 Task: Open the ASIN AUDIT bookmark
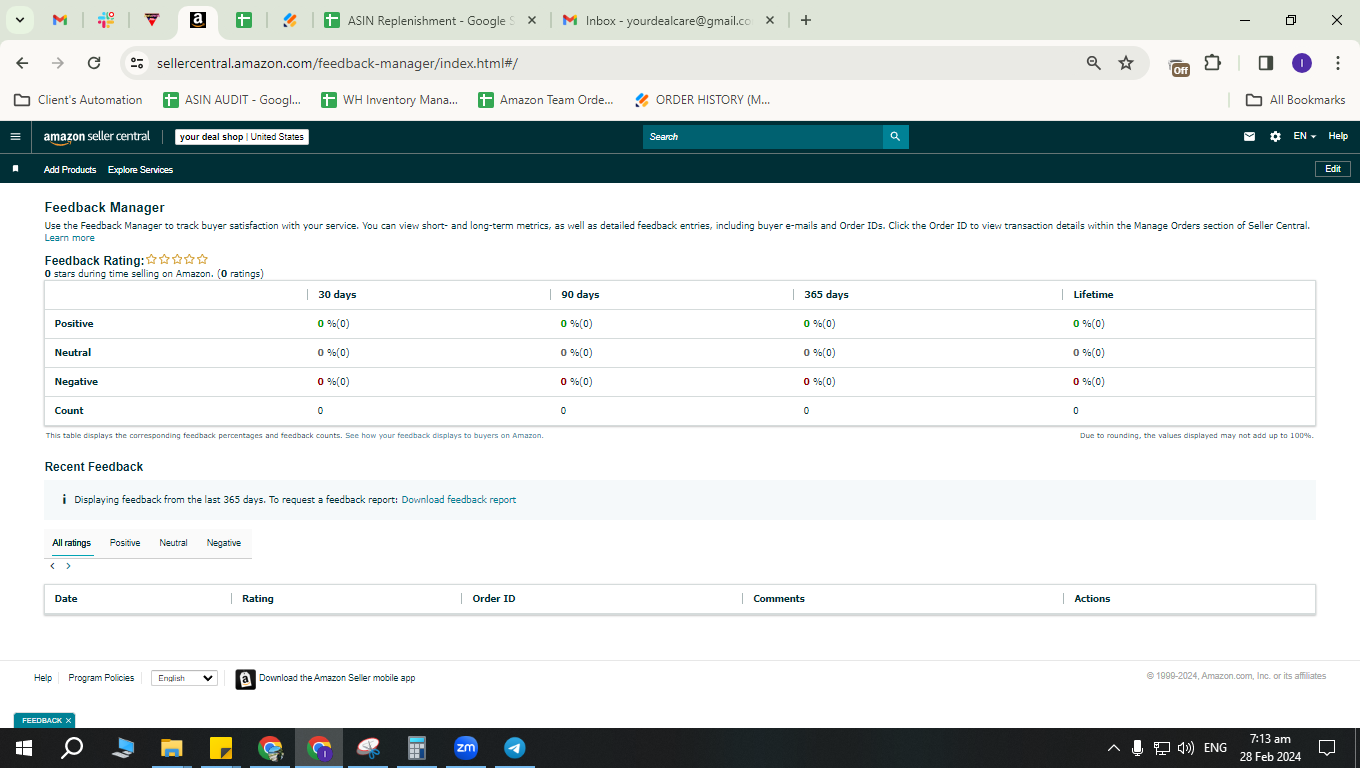point(232,100)
